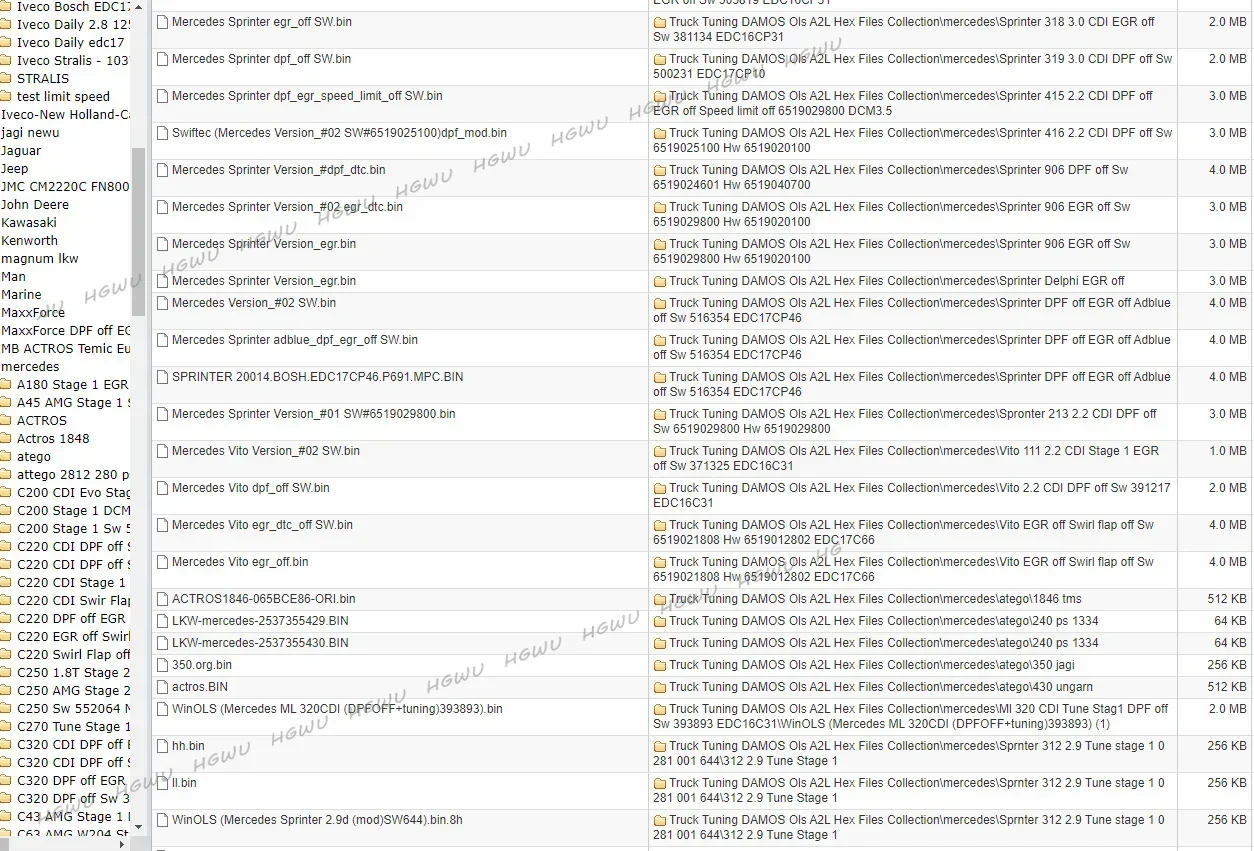Image resolution: width=1254 pixels, height=851 pixels.
Task: Click the file icon beside ll.bin
Action: (x=163, y=783)
